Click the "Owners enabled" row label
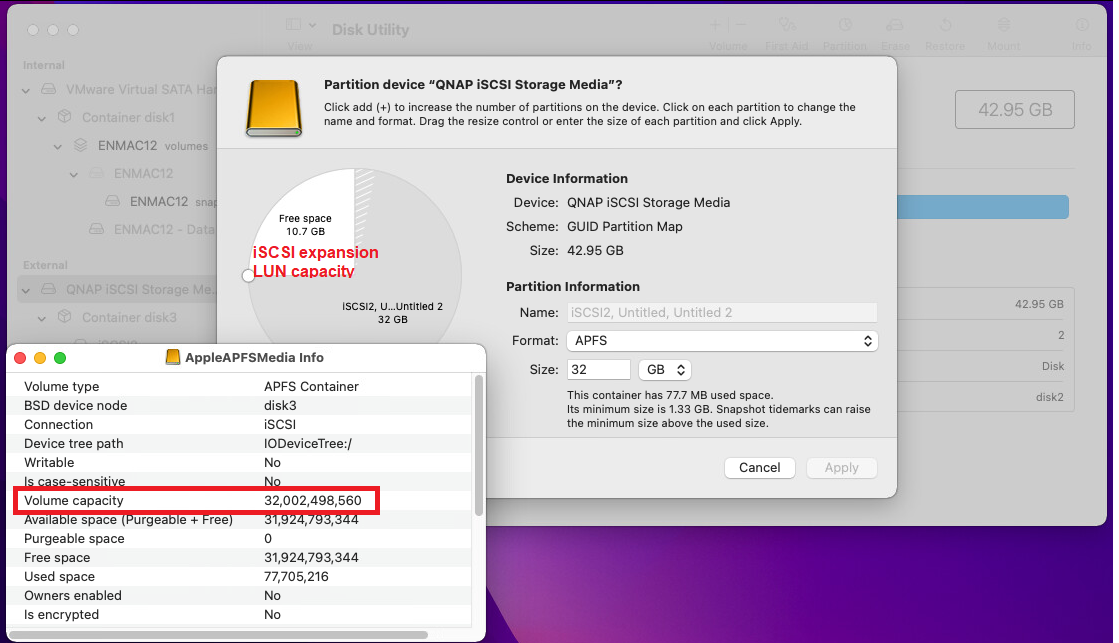This screenshot has width=1119, height=643. 73,595
